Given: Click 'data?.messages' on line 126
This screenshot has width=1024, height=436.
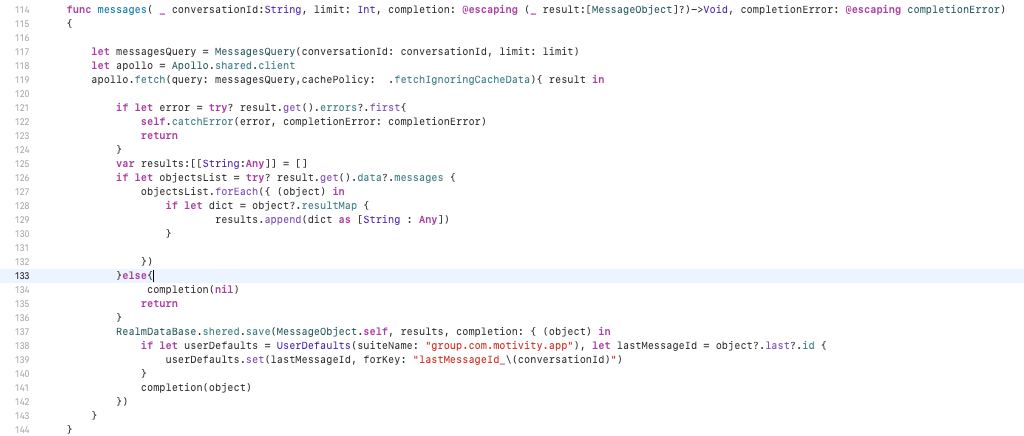Looking at the screenshot, I should [400, 178].
